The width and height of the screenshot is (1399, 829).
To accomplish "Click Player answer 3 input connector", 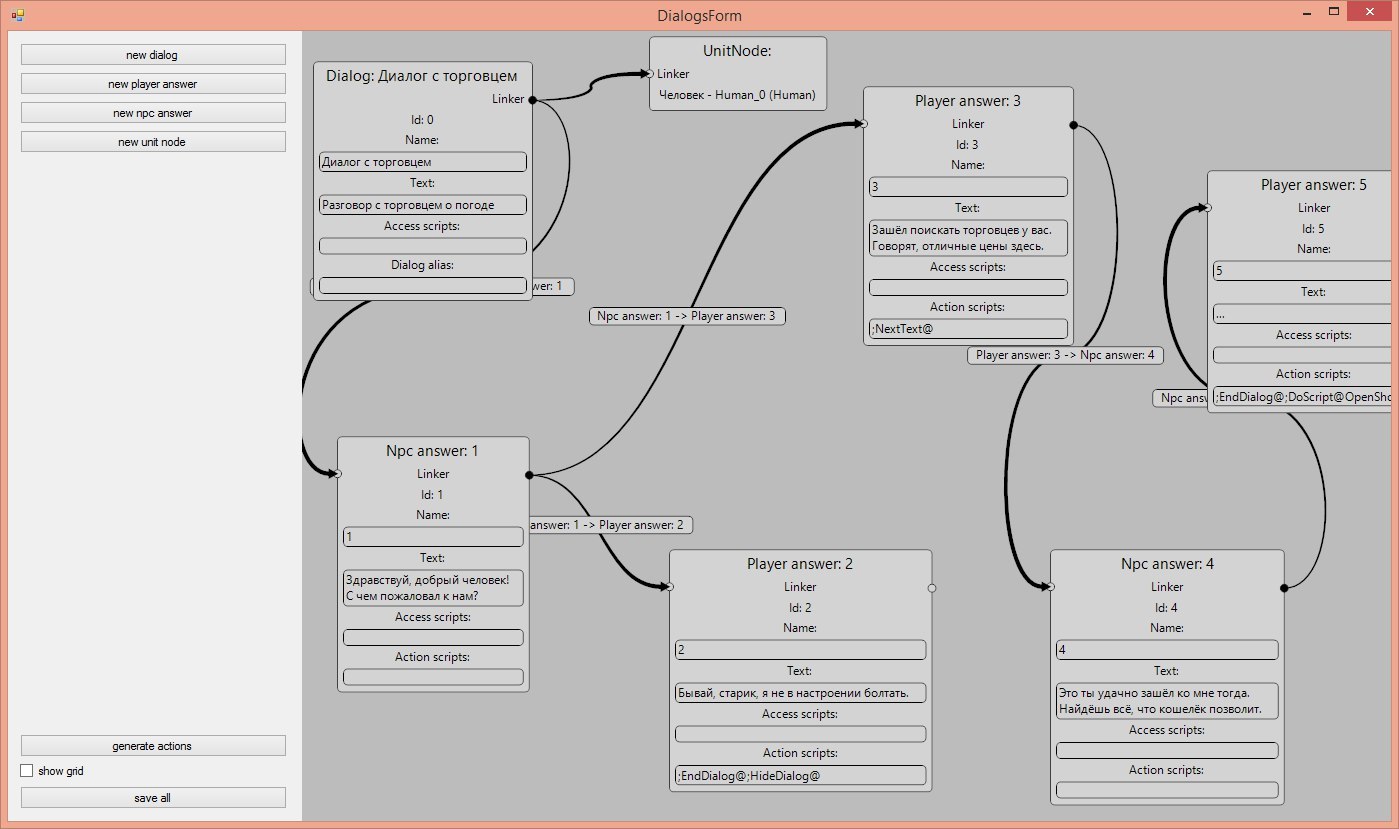I will click(x=864, y=124).
